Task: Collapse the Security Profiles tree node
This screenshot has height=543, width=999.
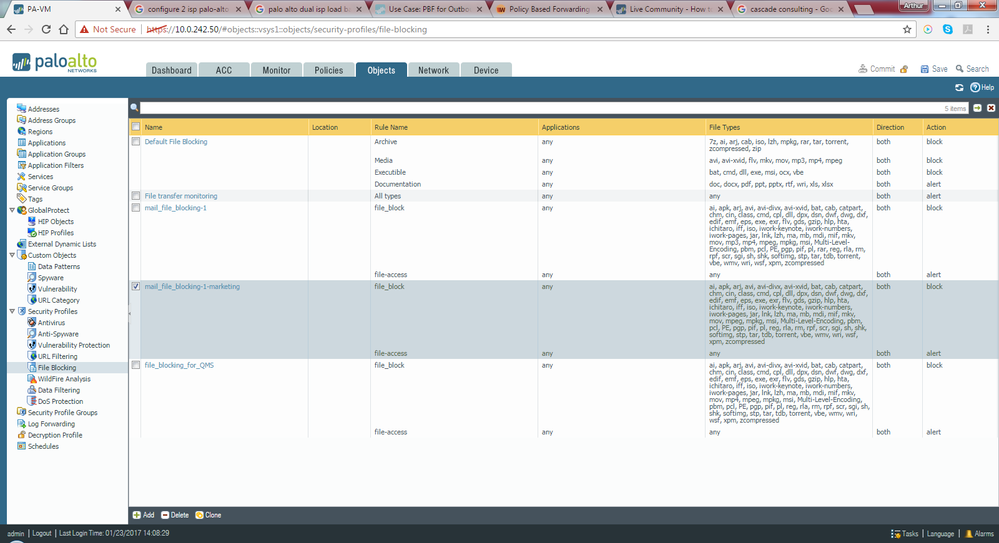Action: coord(11,311)
